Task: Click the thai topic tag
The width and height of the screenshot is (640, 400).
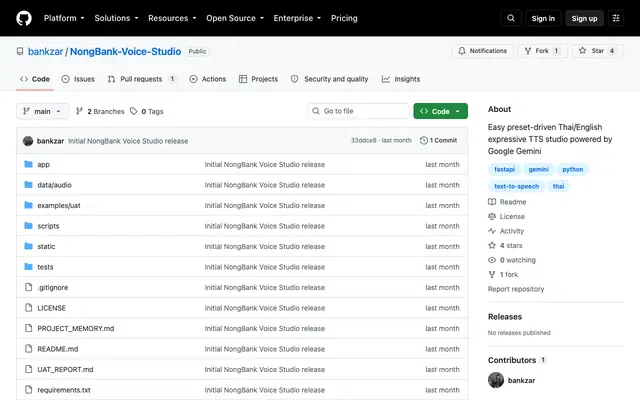Action: tap(558, 186)
